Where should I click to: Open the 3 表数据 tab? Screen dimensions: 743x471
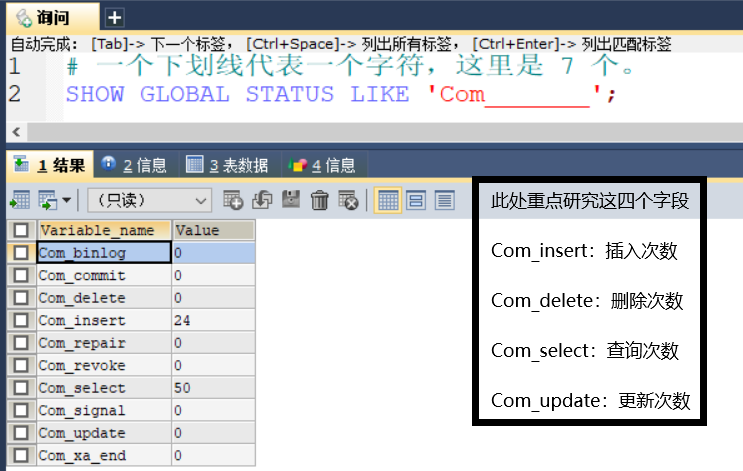point(229,165)
